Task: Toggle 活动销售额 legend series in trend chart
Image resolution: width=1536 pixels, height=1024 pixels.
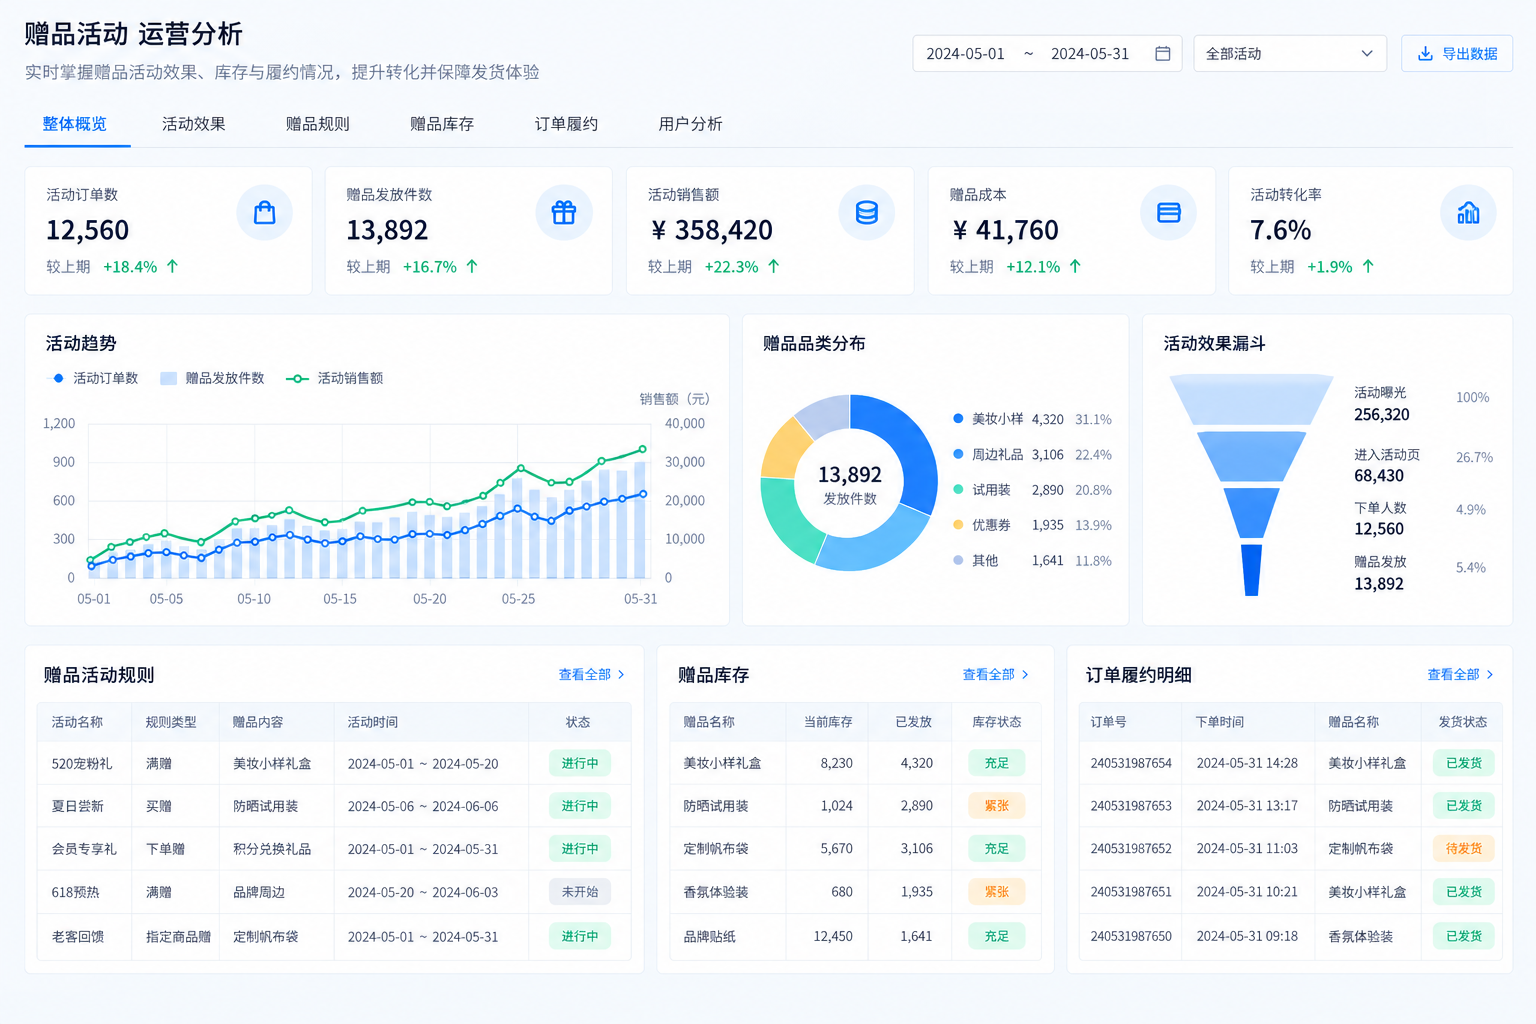Action: [x=334, y=378]
